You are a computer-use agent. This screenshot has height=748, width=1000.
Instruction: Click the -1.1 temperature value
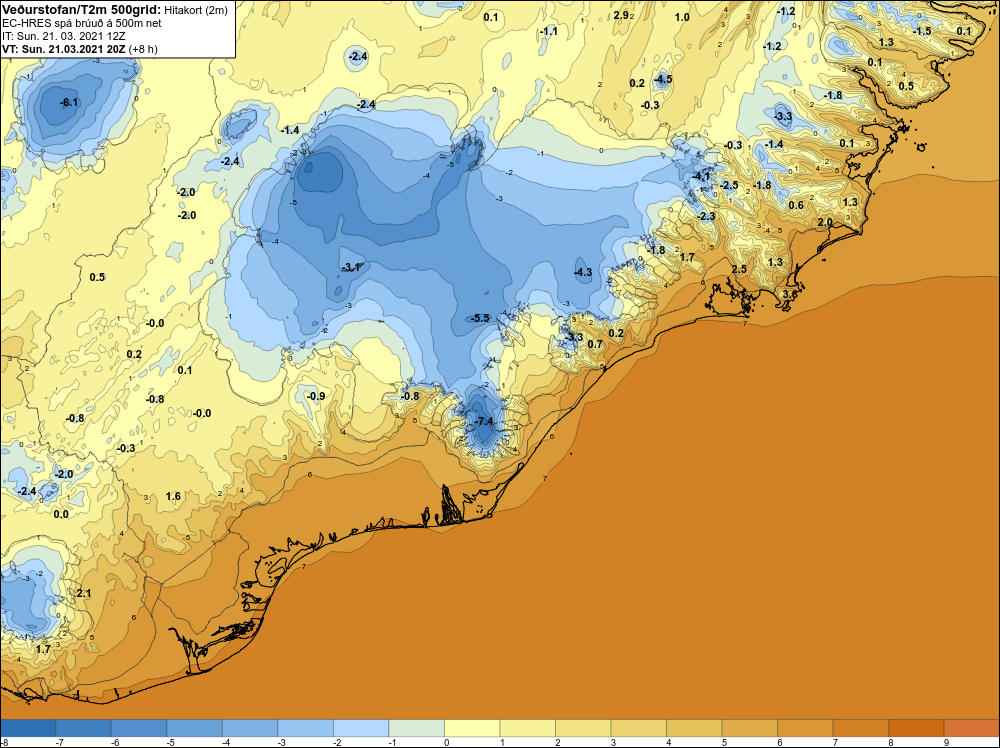tap(548, 31)
